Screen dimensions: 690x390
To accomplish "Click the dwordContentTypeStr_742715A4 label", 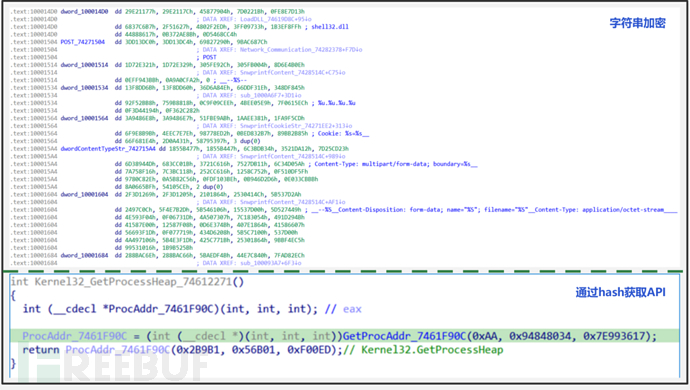I will (108, 149).
